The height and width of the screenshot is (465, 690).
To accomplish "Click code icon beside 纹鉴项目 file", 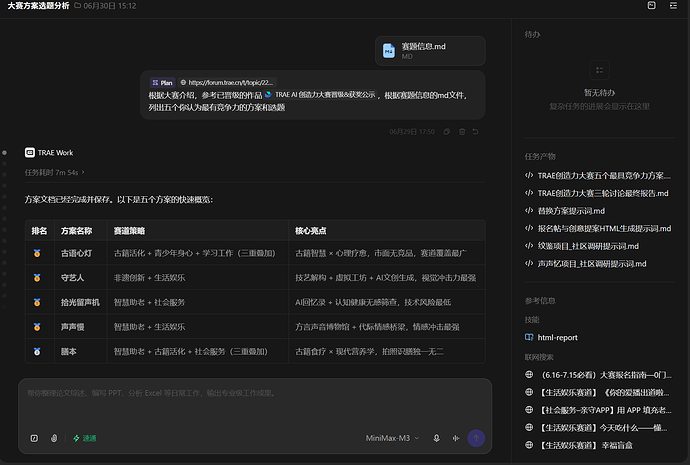I will (529, 245).
